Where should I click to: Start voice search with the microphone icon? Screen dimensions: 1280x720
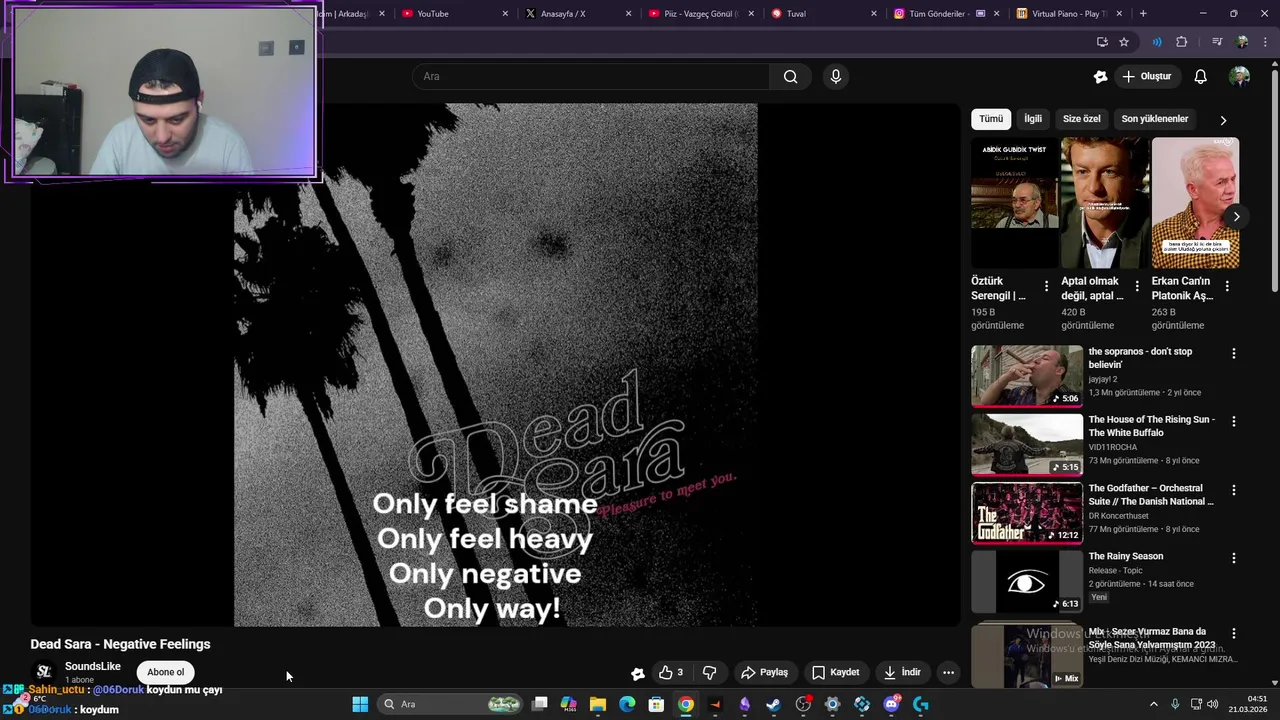836,76
